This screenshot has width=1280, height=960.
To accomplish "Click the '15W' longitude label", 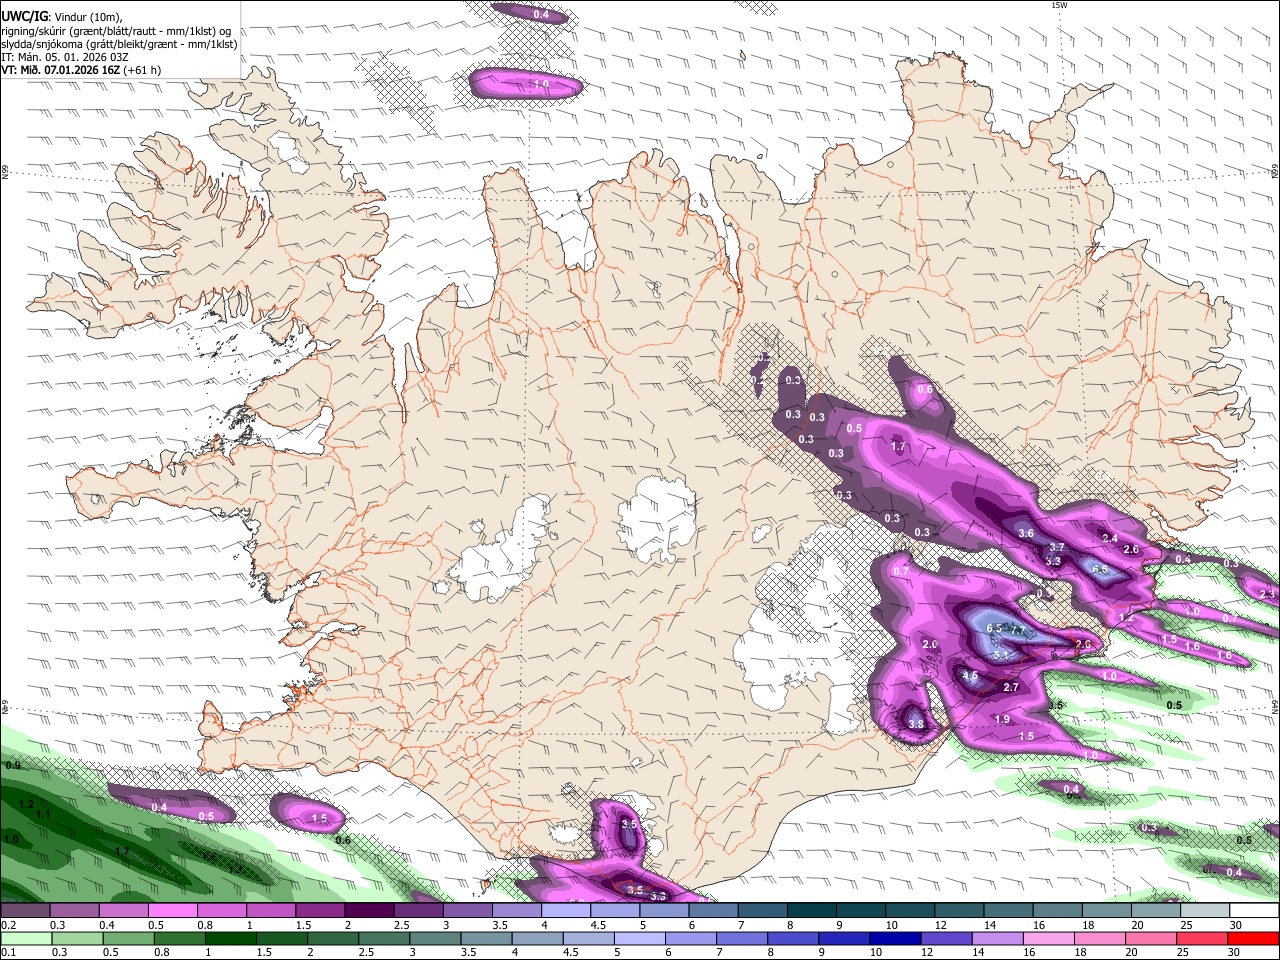I will (x=1059, y=5).
